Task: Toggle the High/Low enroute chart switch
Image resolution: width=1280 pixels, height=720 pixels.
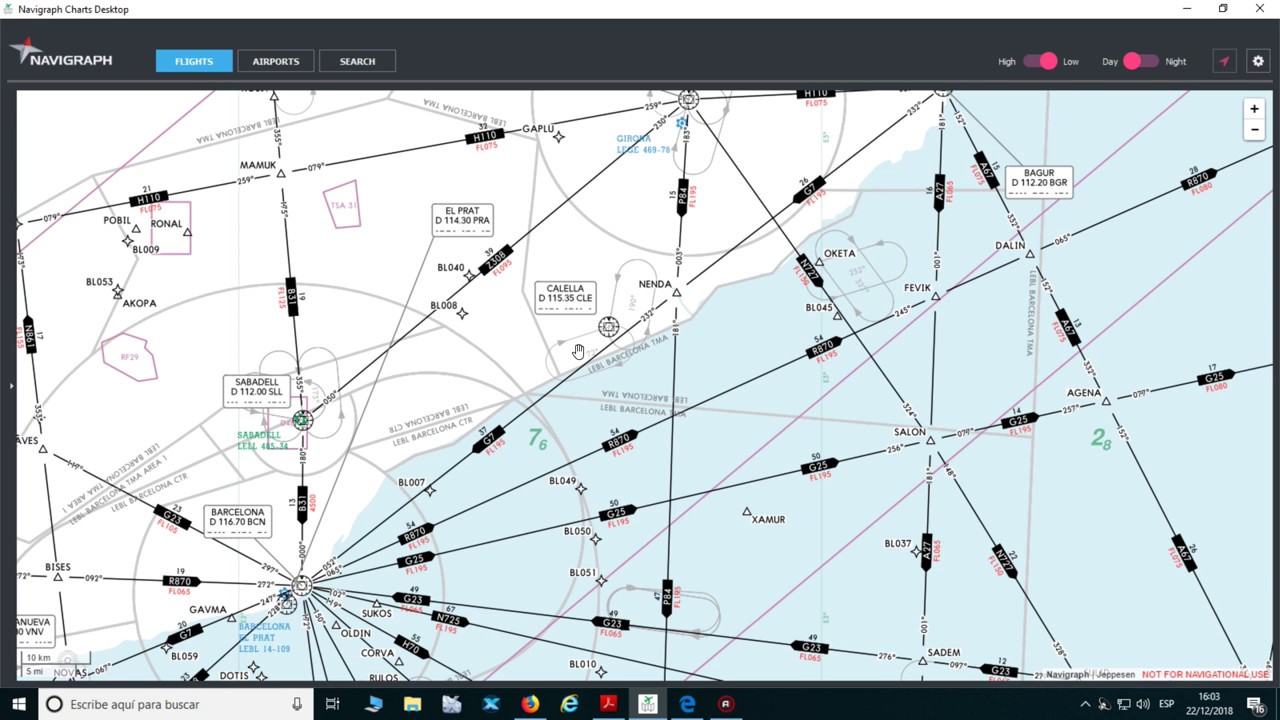Action: (1040, 61)
